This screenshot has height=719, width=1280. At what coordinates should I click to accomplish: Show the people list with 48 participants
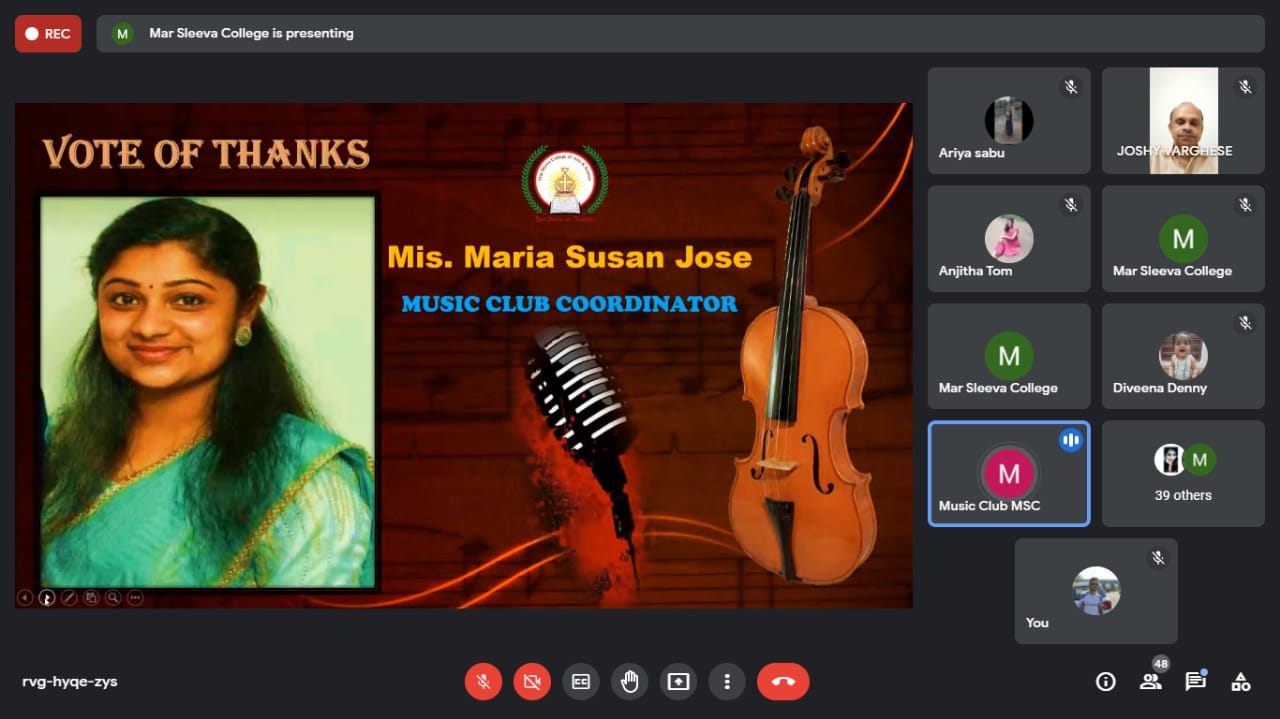pos(1150,682)
